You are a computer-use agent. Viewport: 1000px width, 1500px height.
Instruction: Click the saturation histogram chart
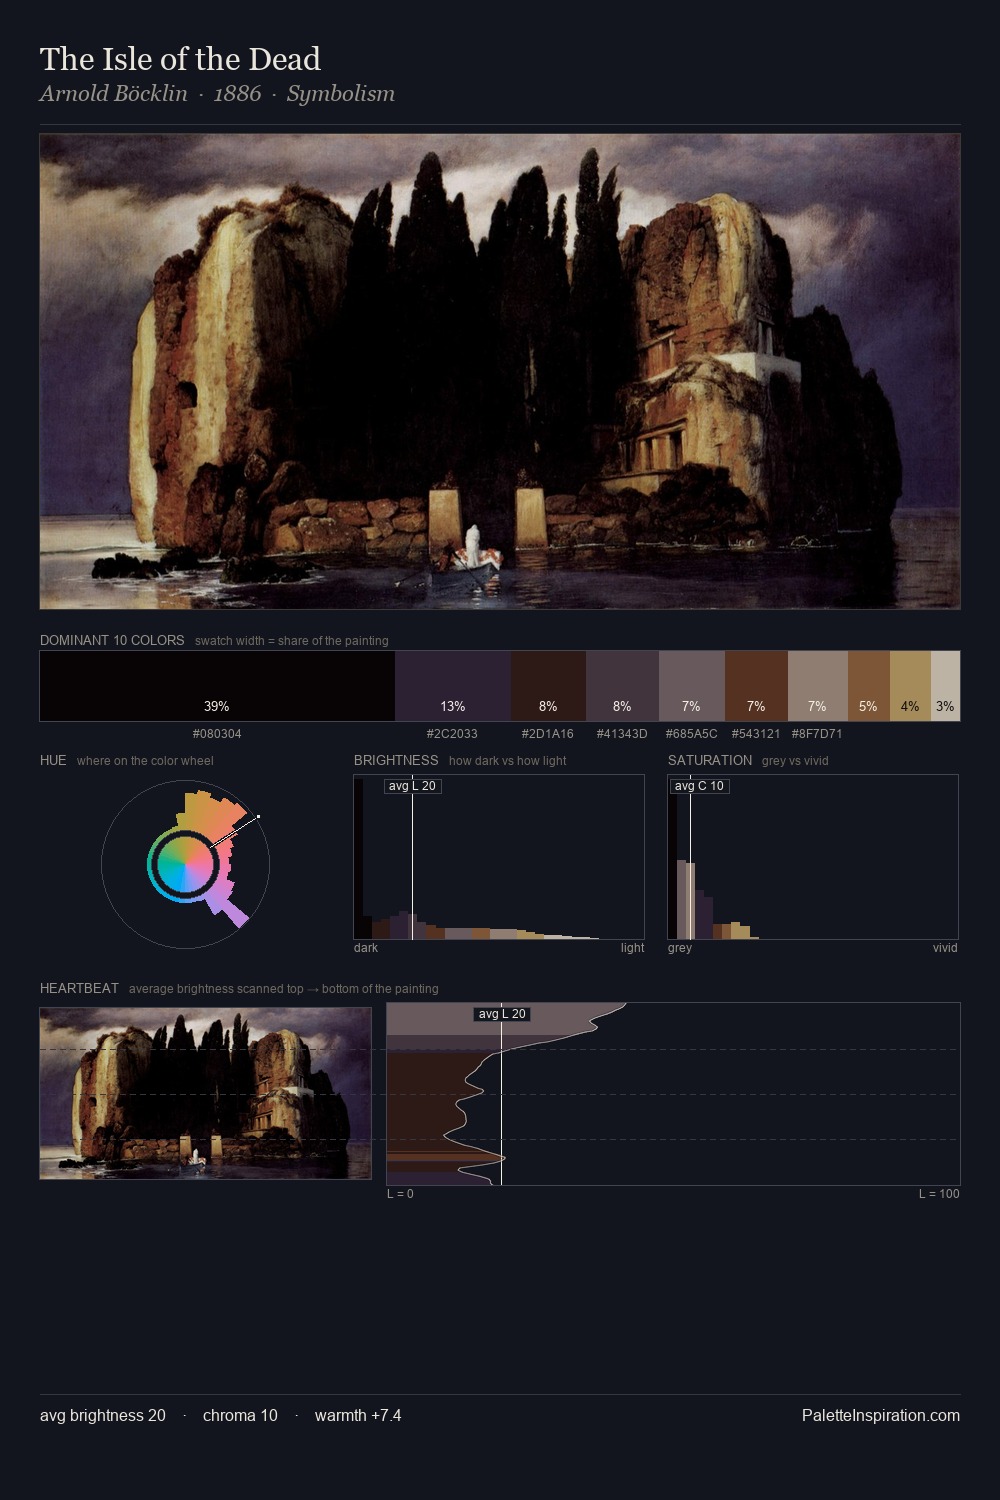click(x=813, y=857)
